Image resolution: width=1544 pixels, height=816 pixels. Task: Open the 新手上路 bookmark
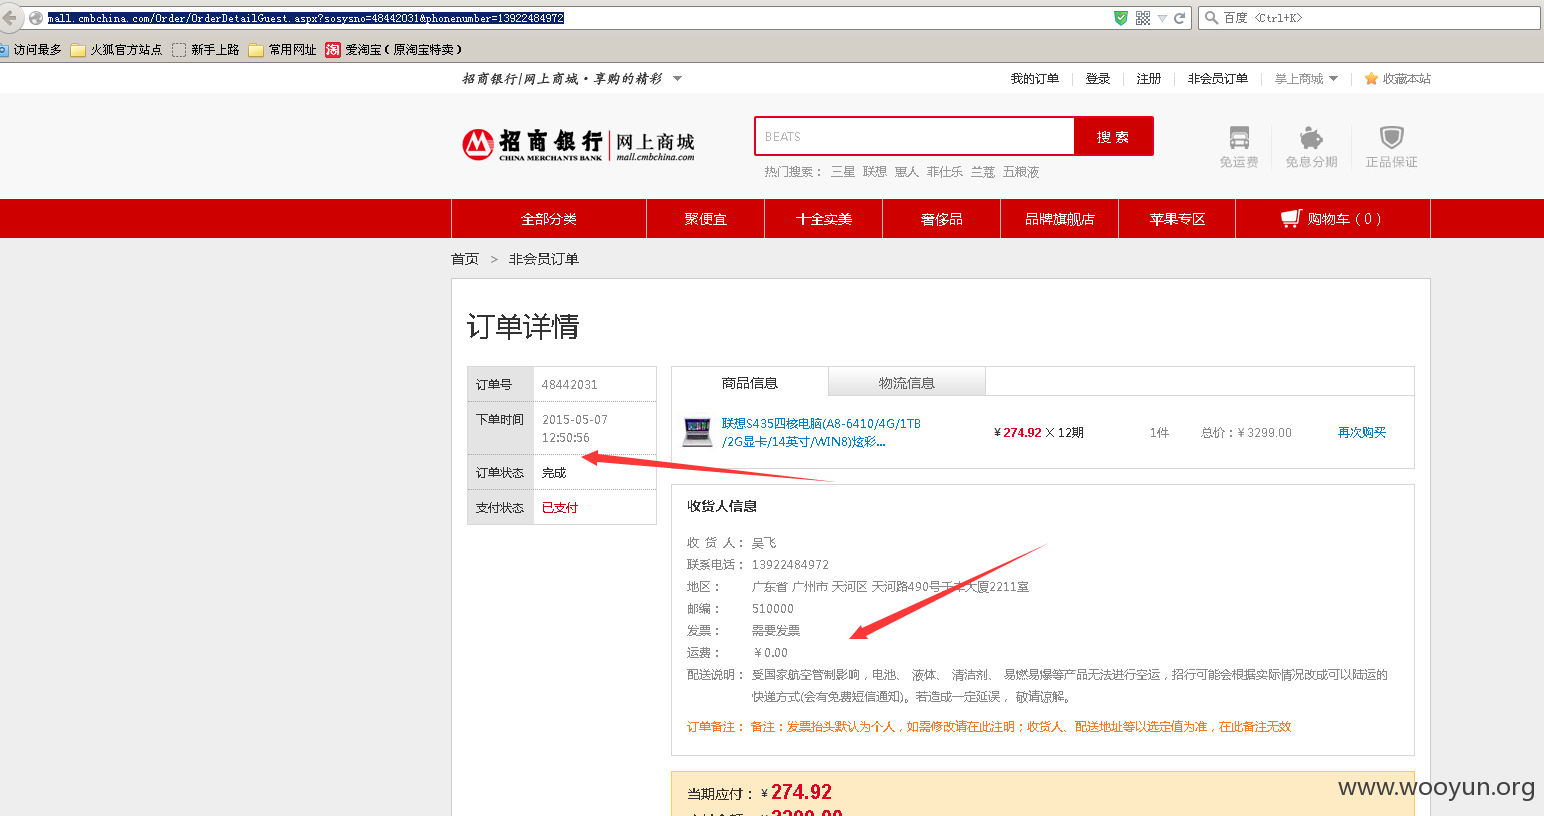pyautogui.click(x=206, y=49)
